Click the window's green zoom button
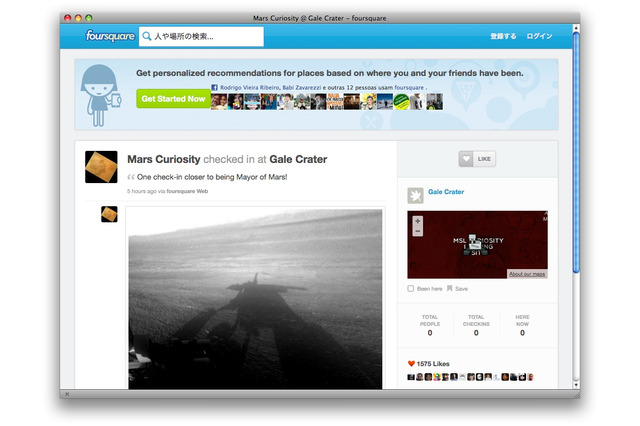This screenshot has height=426, width=640. coord(89,18)
